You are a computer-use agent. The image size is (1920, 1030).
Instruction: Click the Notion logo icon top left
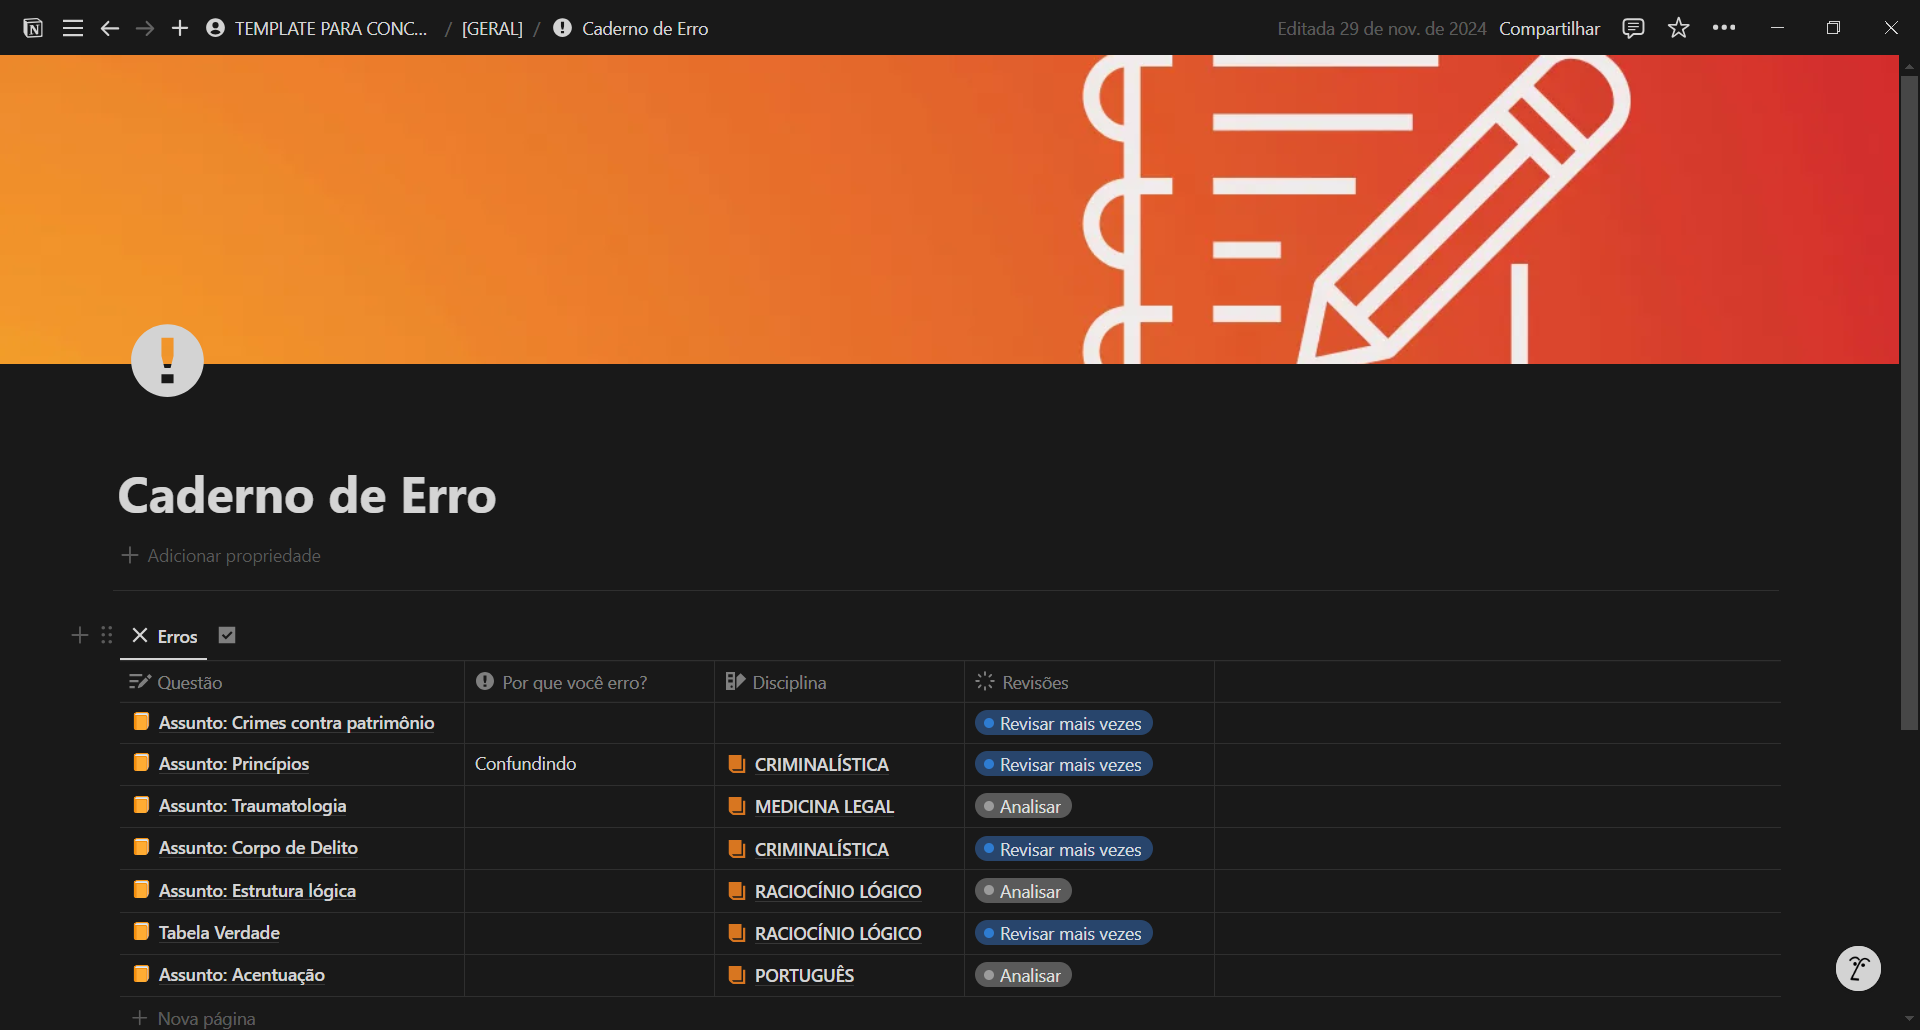pyautogui.click(x=33, y=27)
